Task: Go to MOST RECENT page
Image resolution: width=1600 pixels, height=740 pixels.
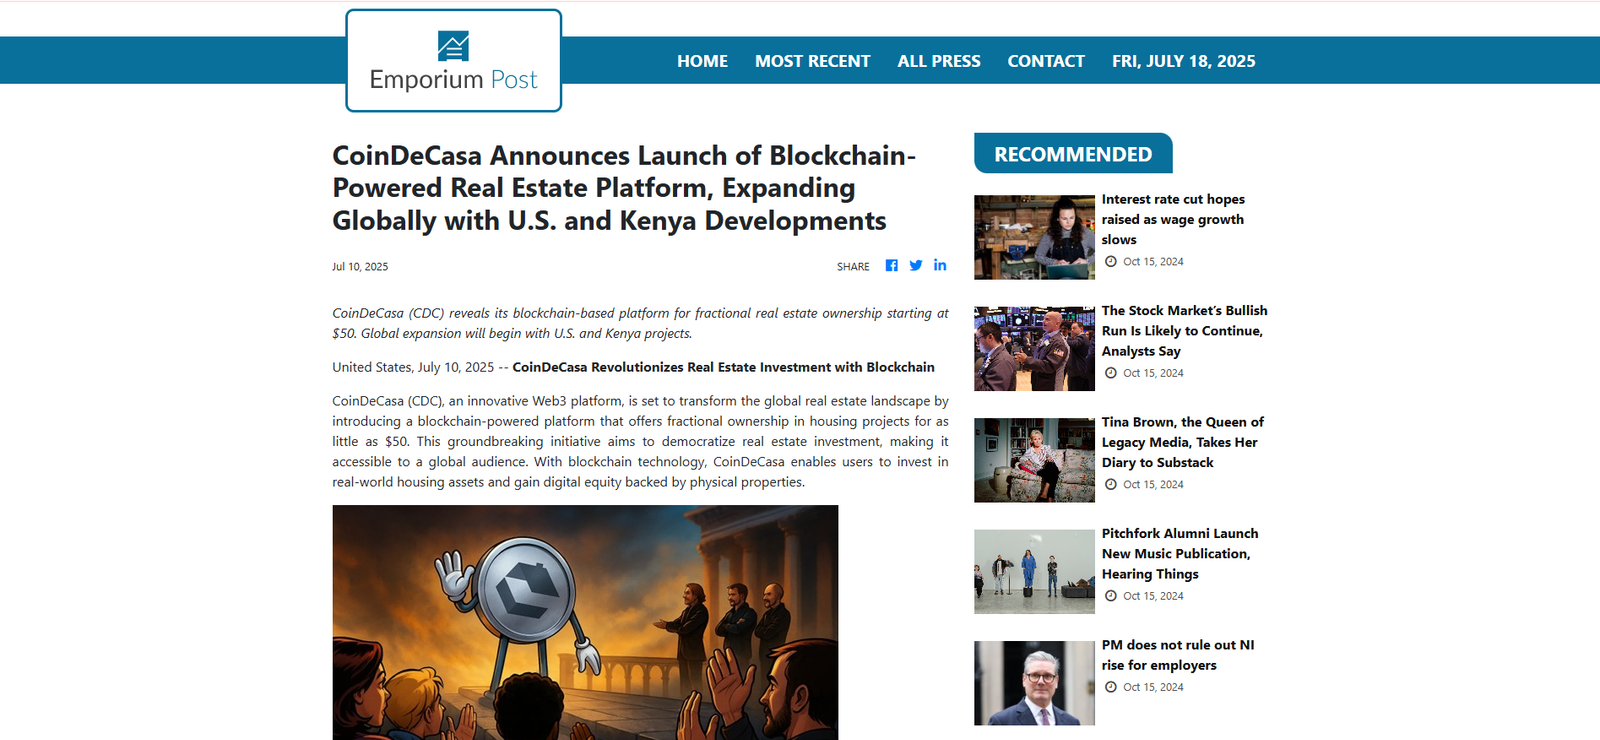Action: [x=812, y=61]
